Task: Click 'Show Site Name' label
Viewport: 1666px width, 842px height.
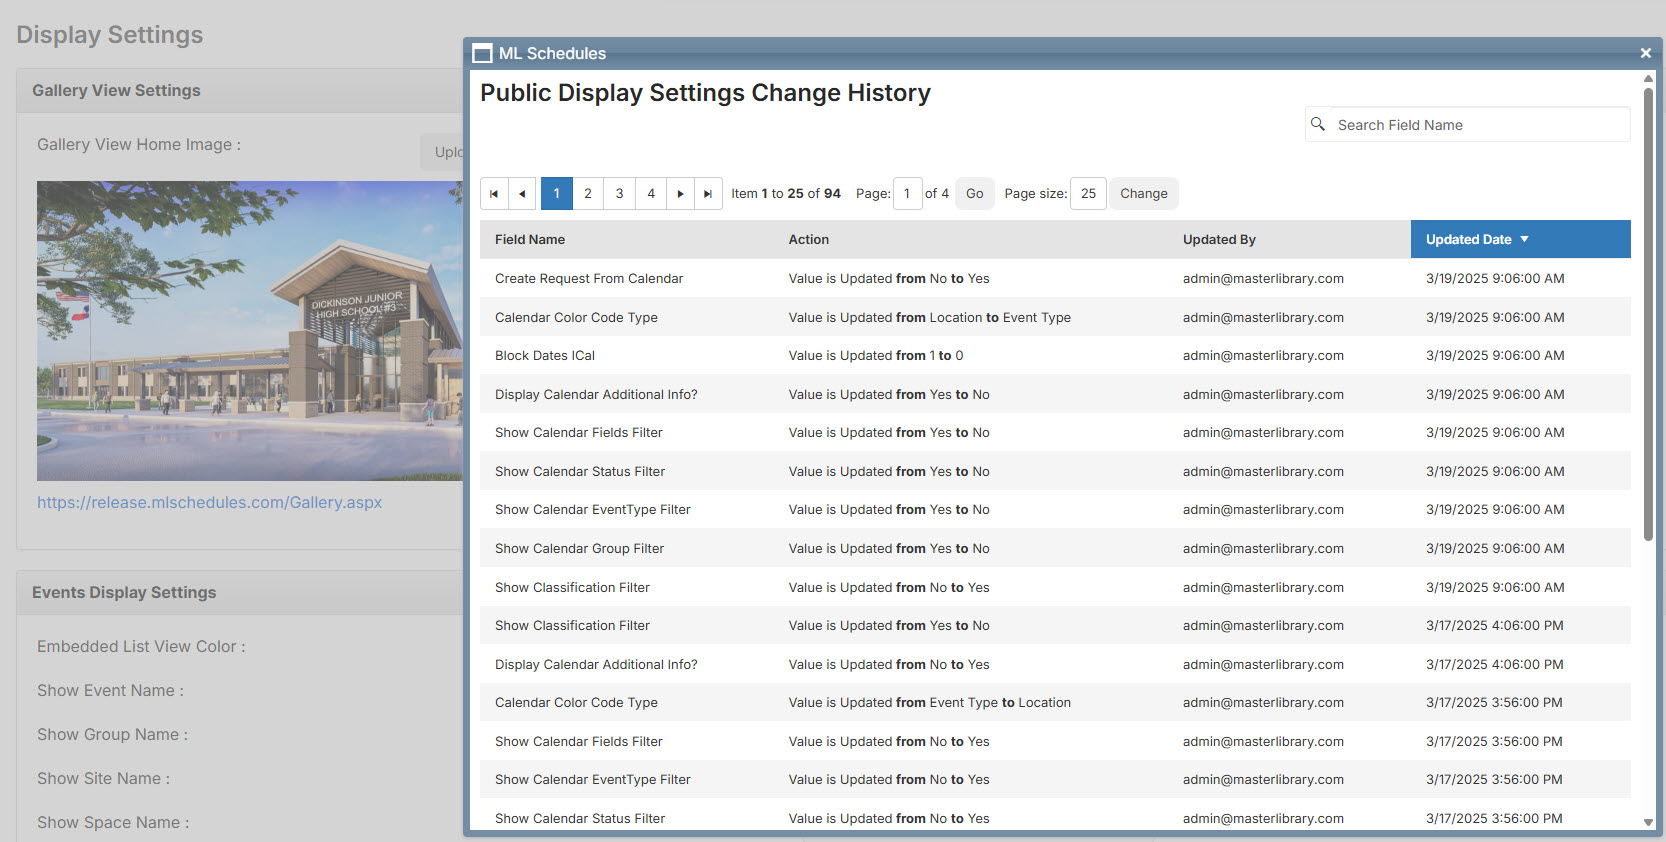Action: point(103,779)
